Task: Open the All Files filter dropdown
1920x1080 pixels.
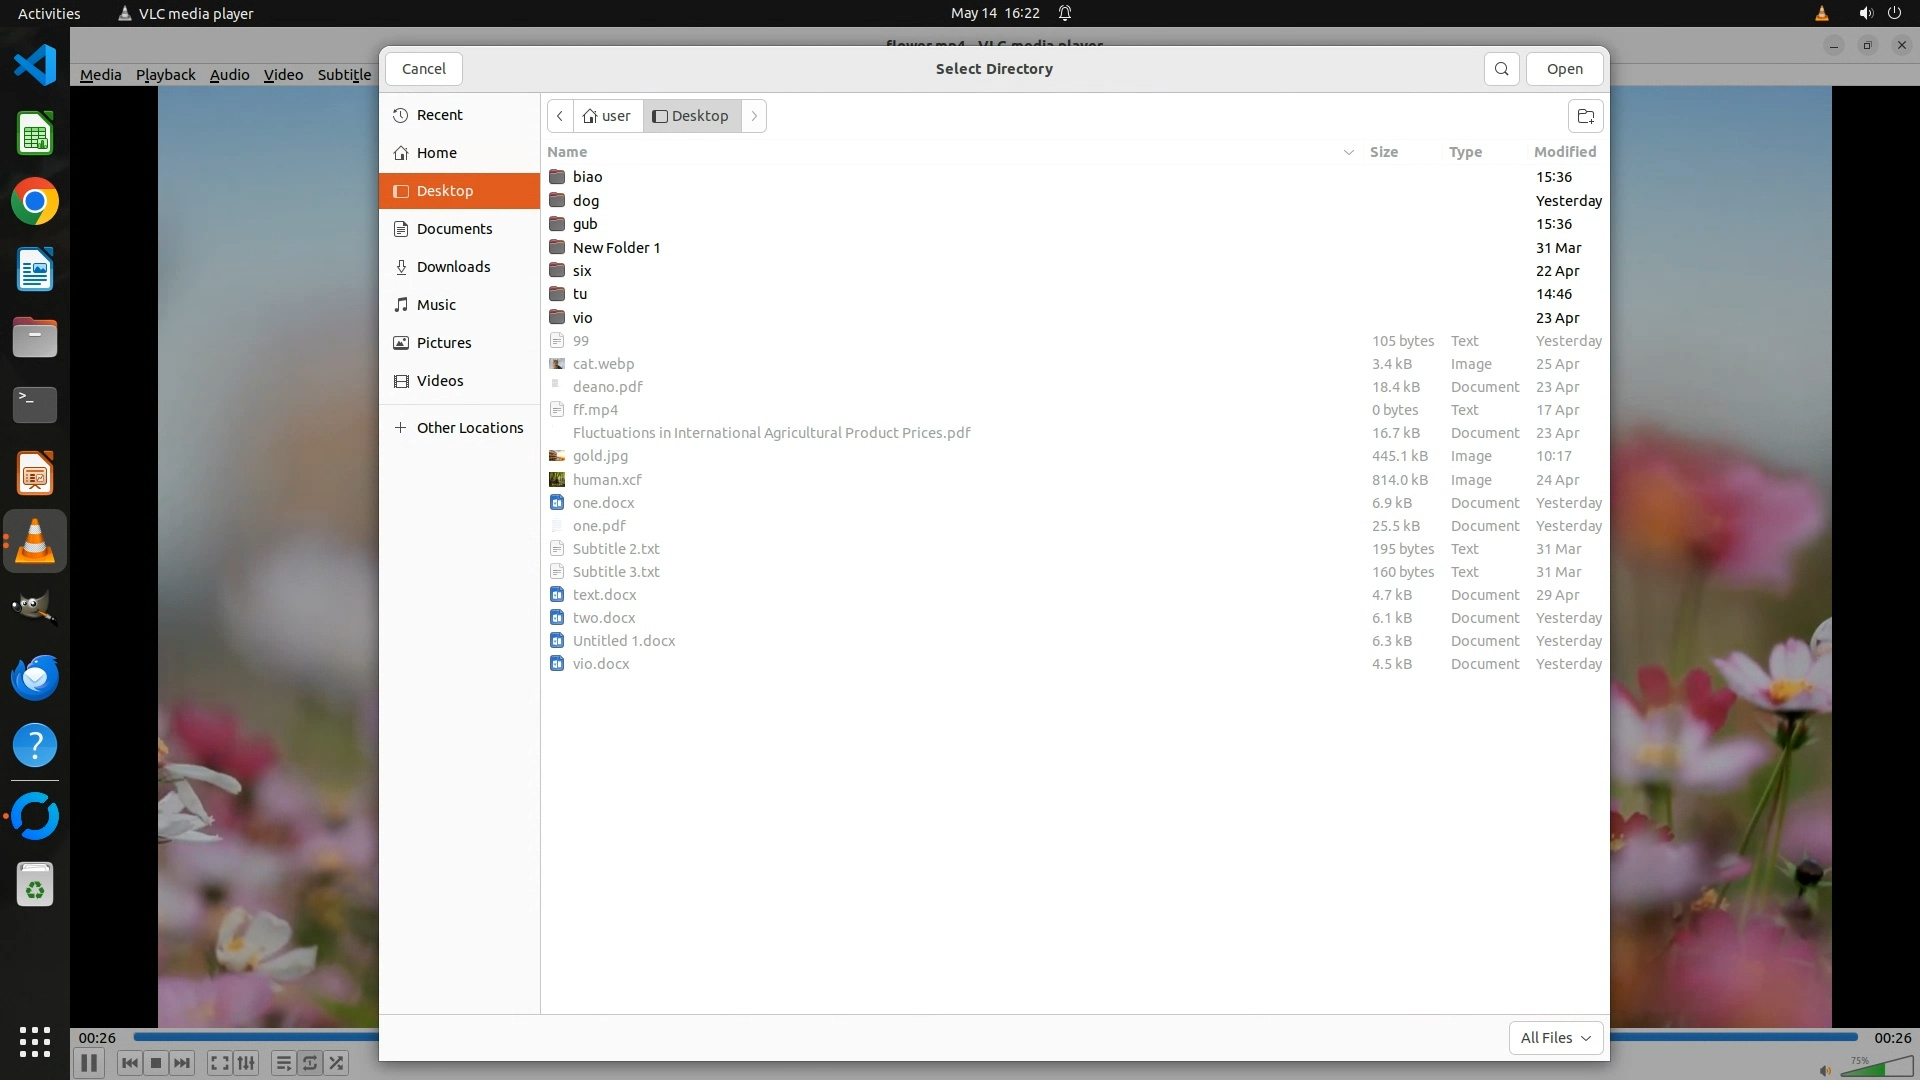Action: 1555,1038
